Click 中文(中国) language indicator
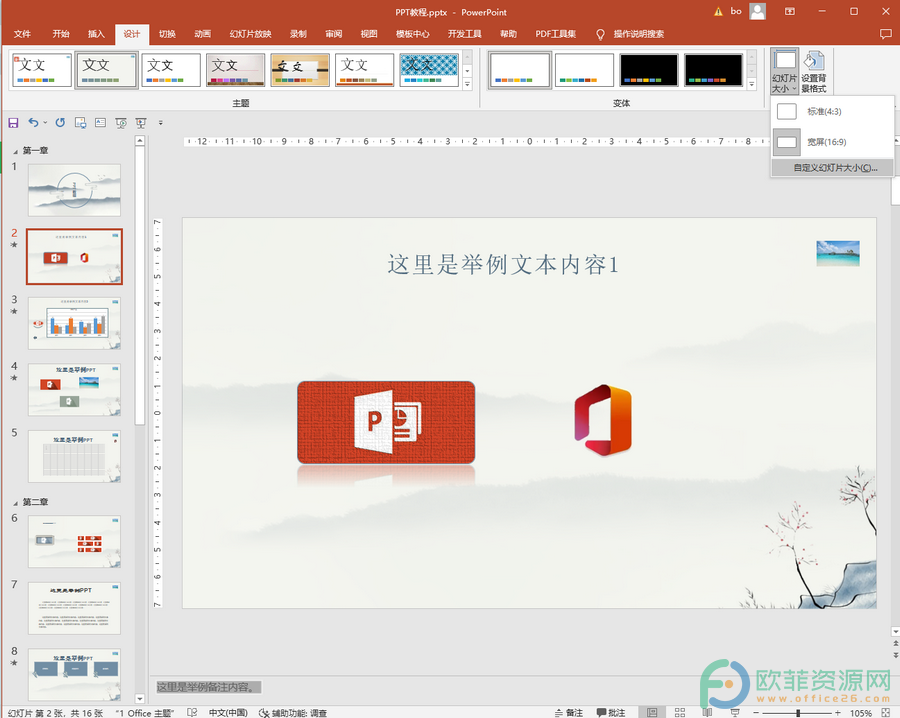900x718 pixels. (228, 712)
